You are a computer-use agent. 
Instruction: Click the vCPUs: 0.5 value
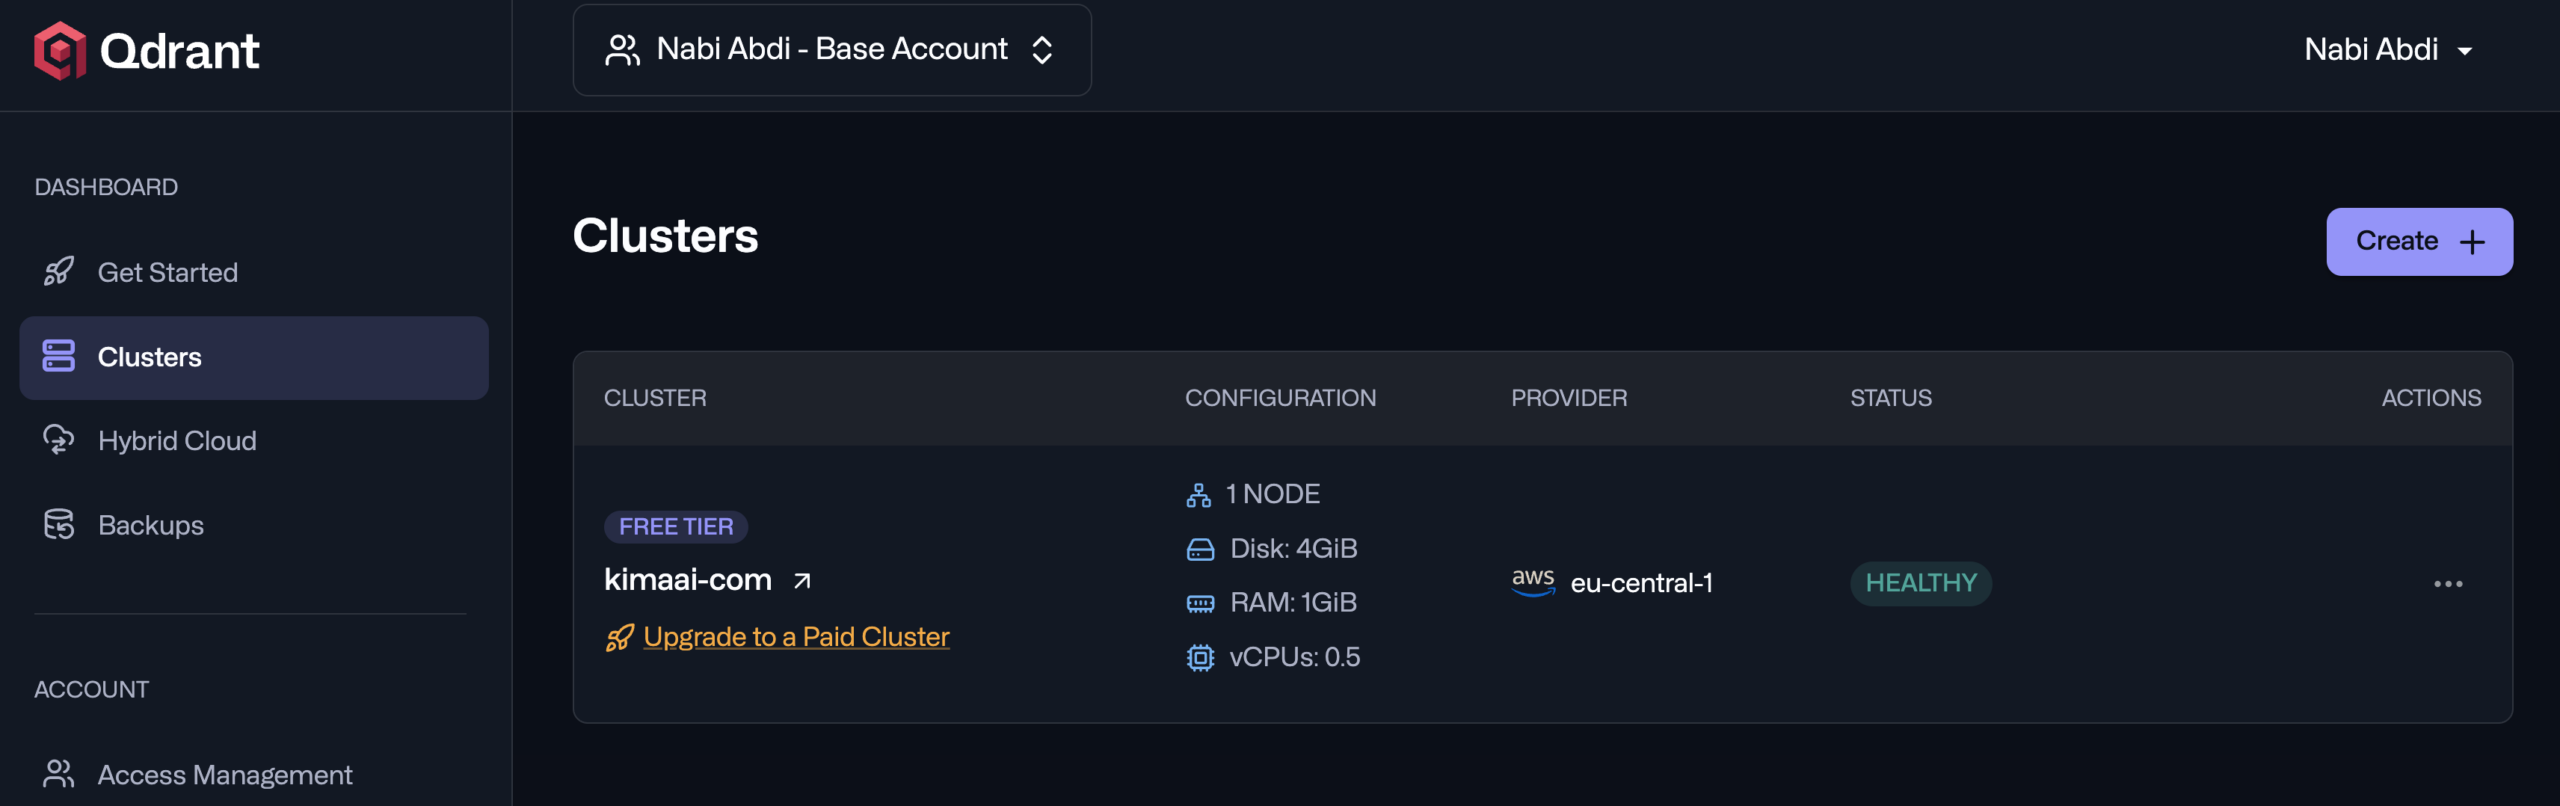pyautogui.click(x=1294, y=657)
